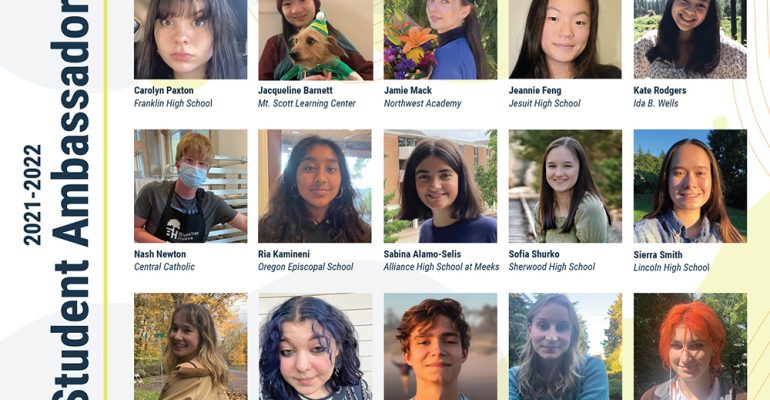Select Sabina Alamo-Selis' portrait photo
770x400 pixels.
click(x=440, y=186)
